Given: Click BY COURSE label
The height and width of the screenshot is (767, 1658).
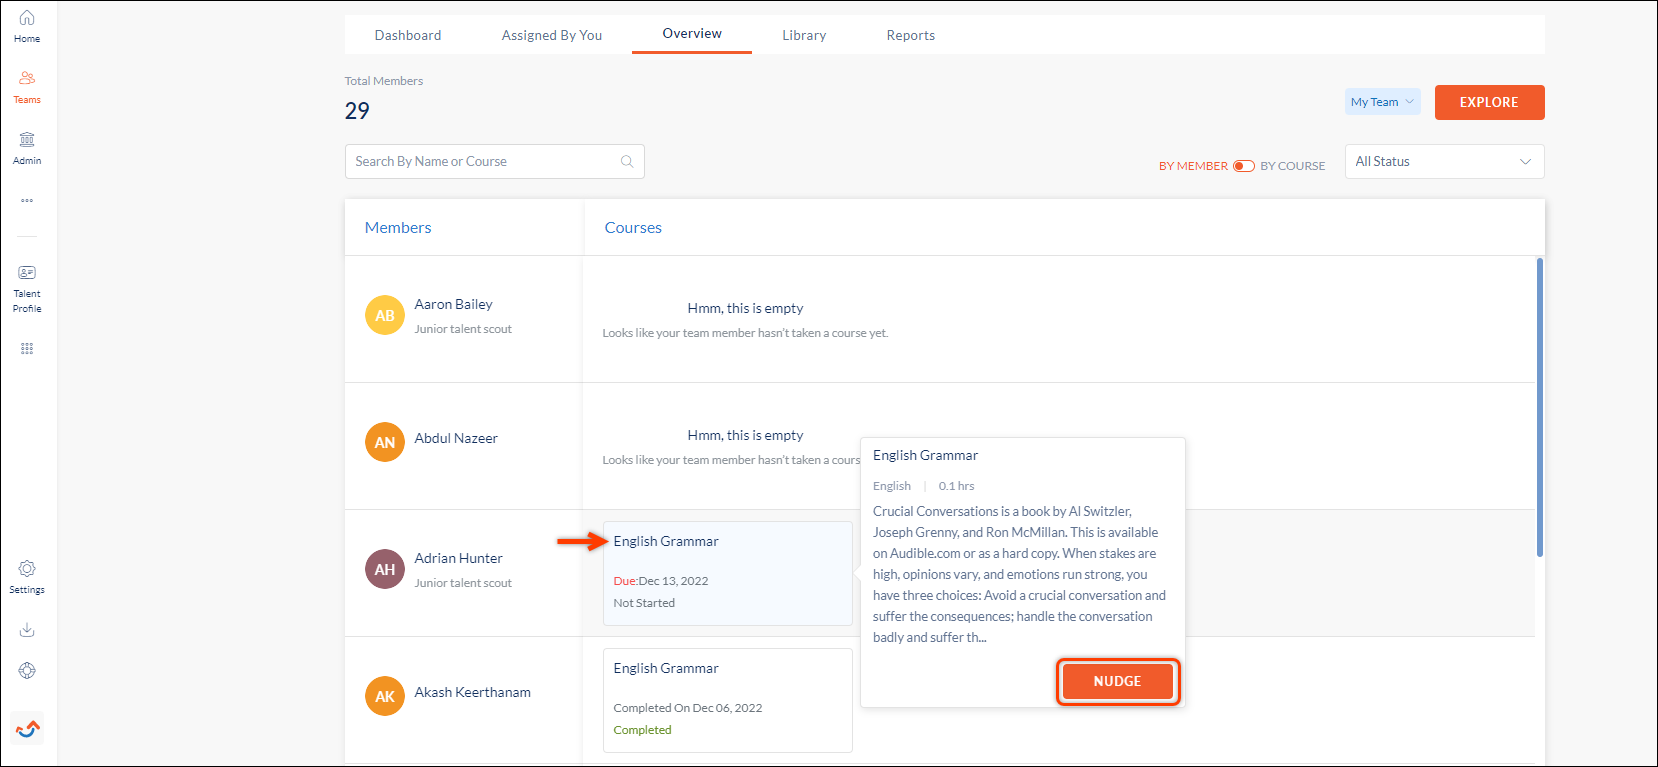Looking at the screenshot, I should 1293,166.
